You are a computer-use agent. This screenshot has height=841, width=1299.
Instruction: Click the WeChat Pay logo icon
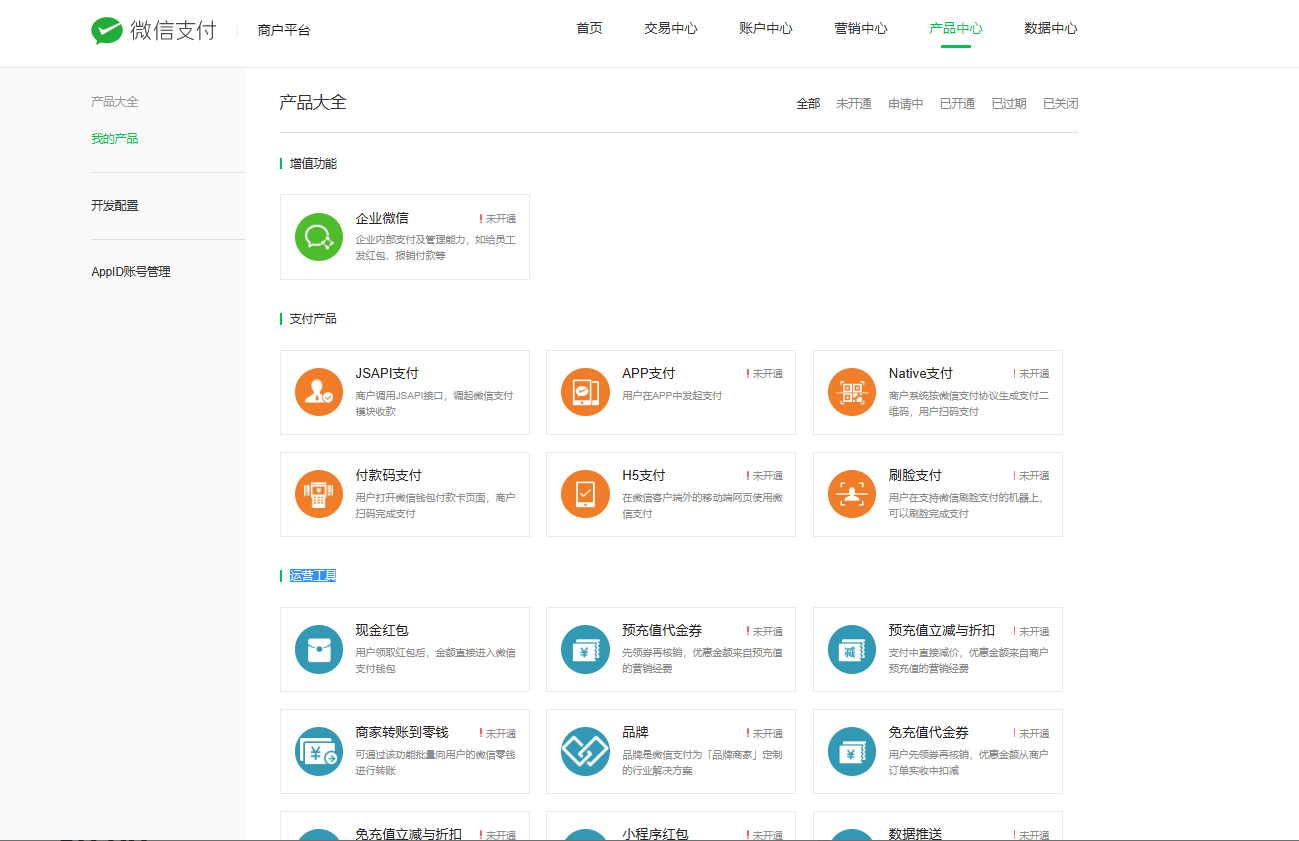pyautogui.click(x=107, y=30)
